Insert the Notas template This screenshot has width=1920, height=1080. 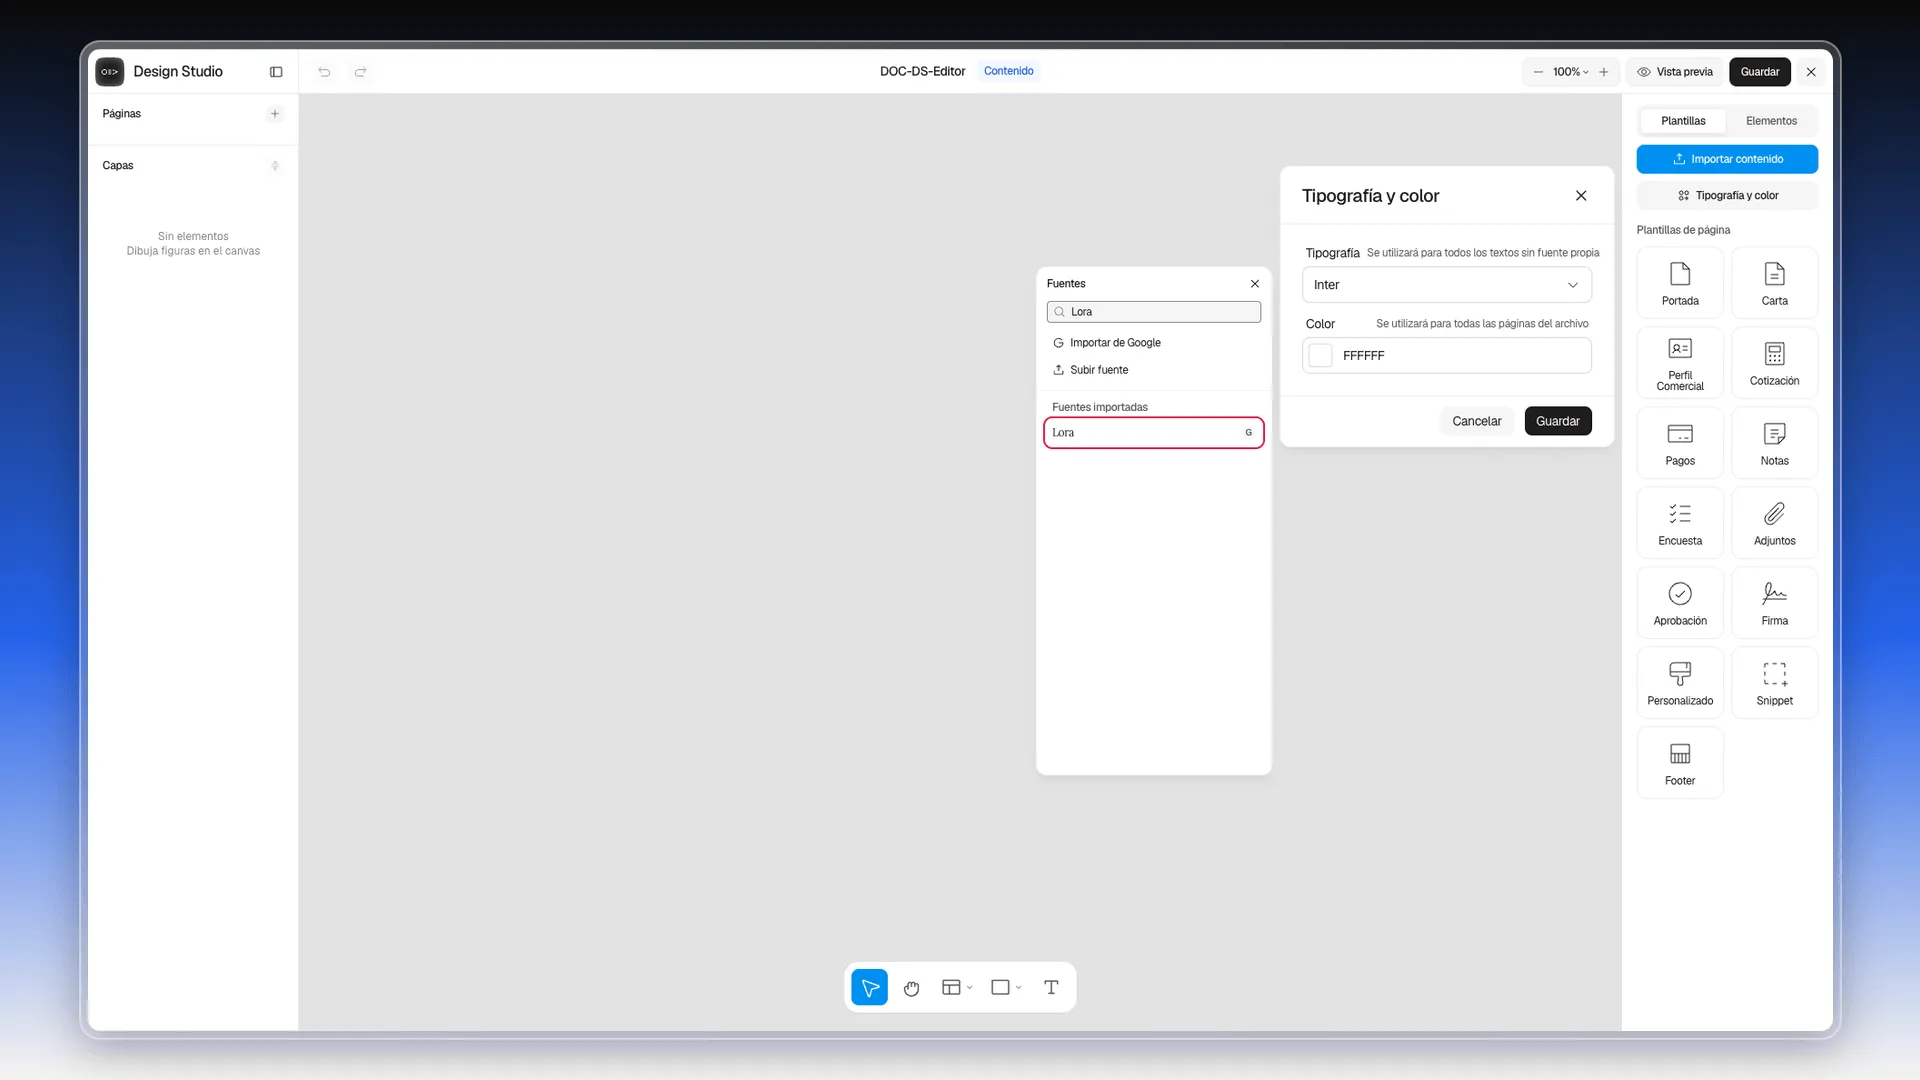point(1775,443)
